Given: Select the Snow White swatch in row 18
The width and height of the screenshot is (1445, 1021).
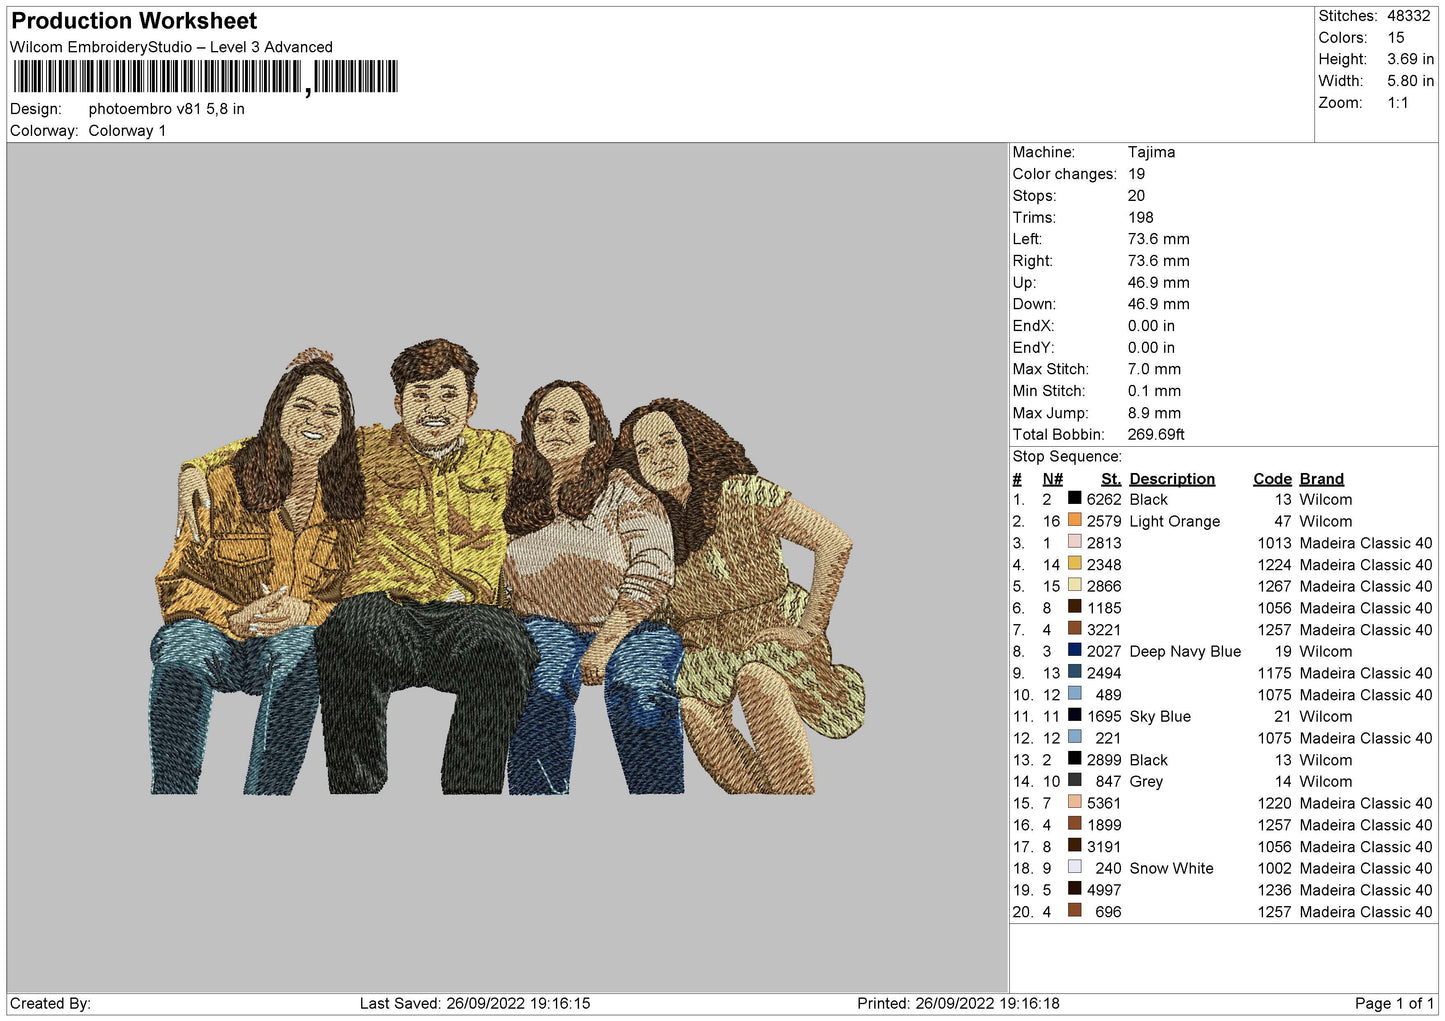Looking at the screenshot, I should 1074,868.
